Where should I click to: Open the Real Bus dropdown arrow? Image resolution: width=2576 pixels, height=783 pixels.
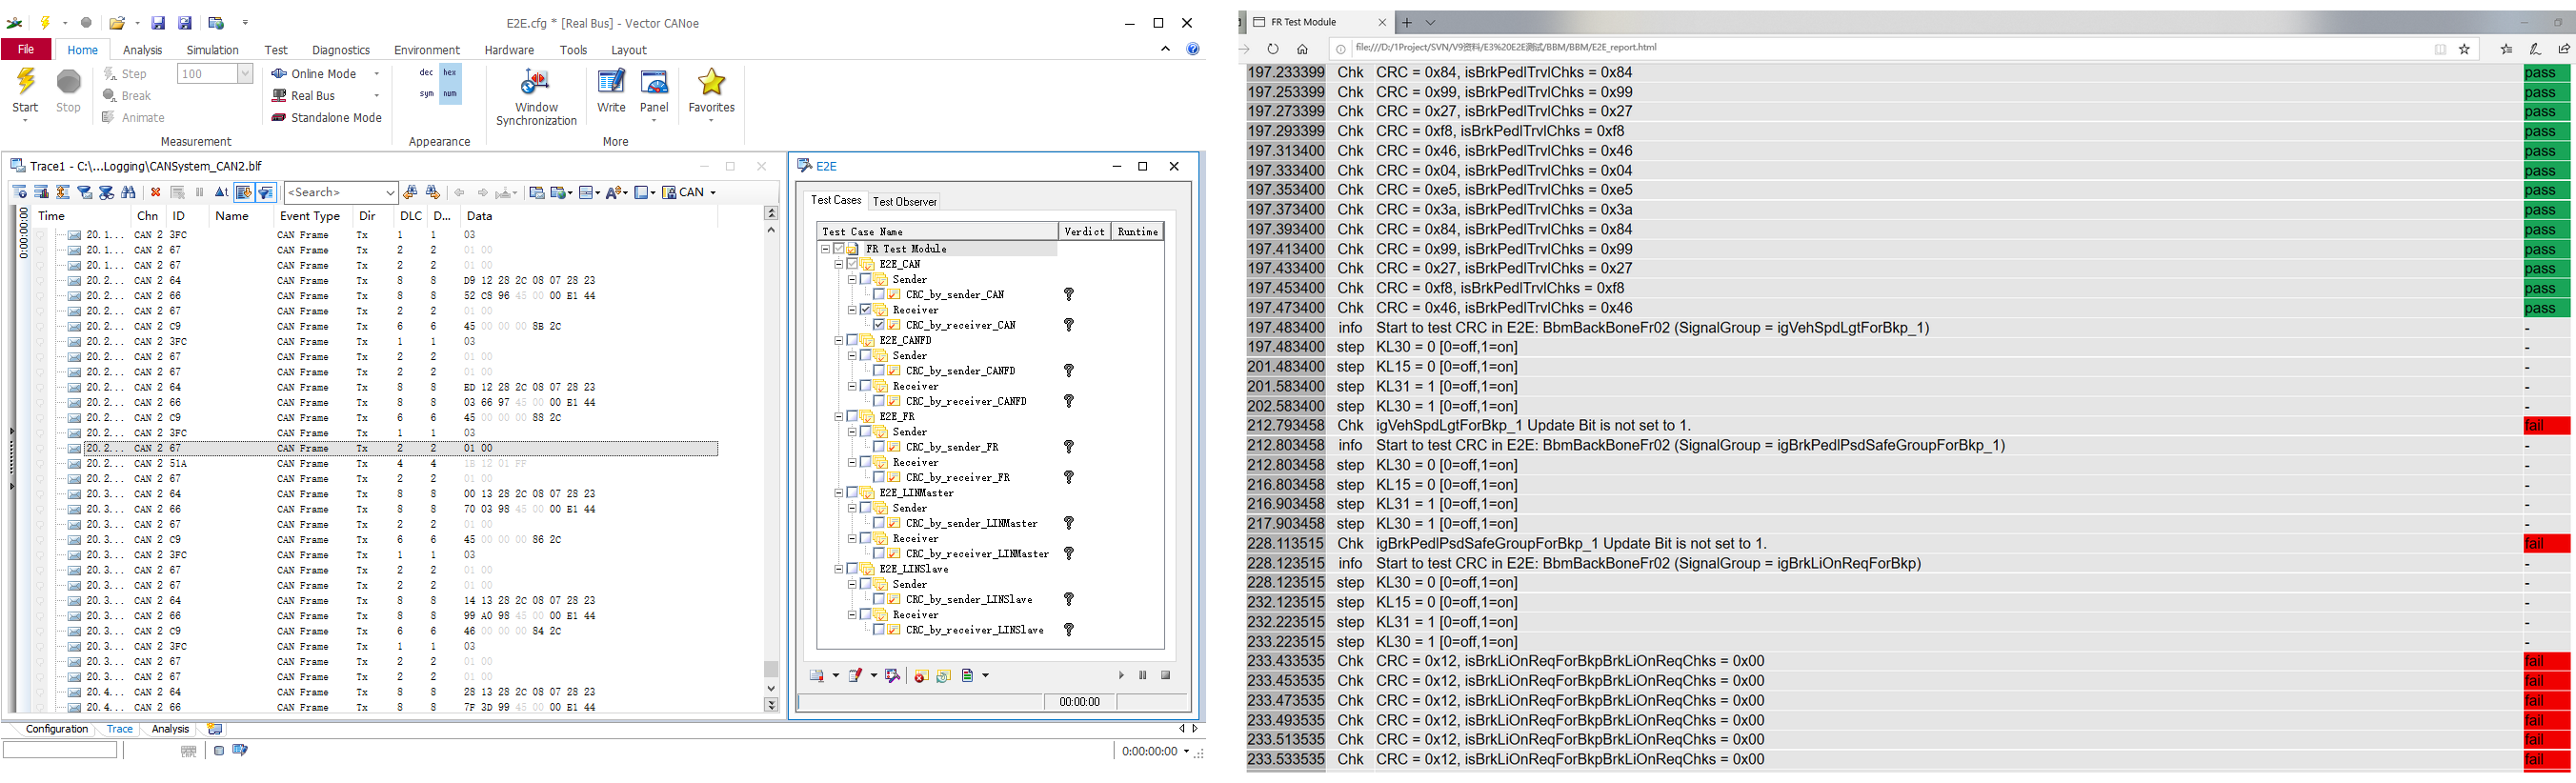(x=376, y=96)
